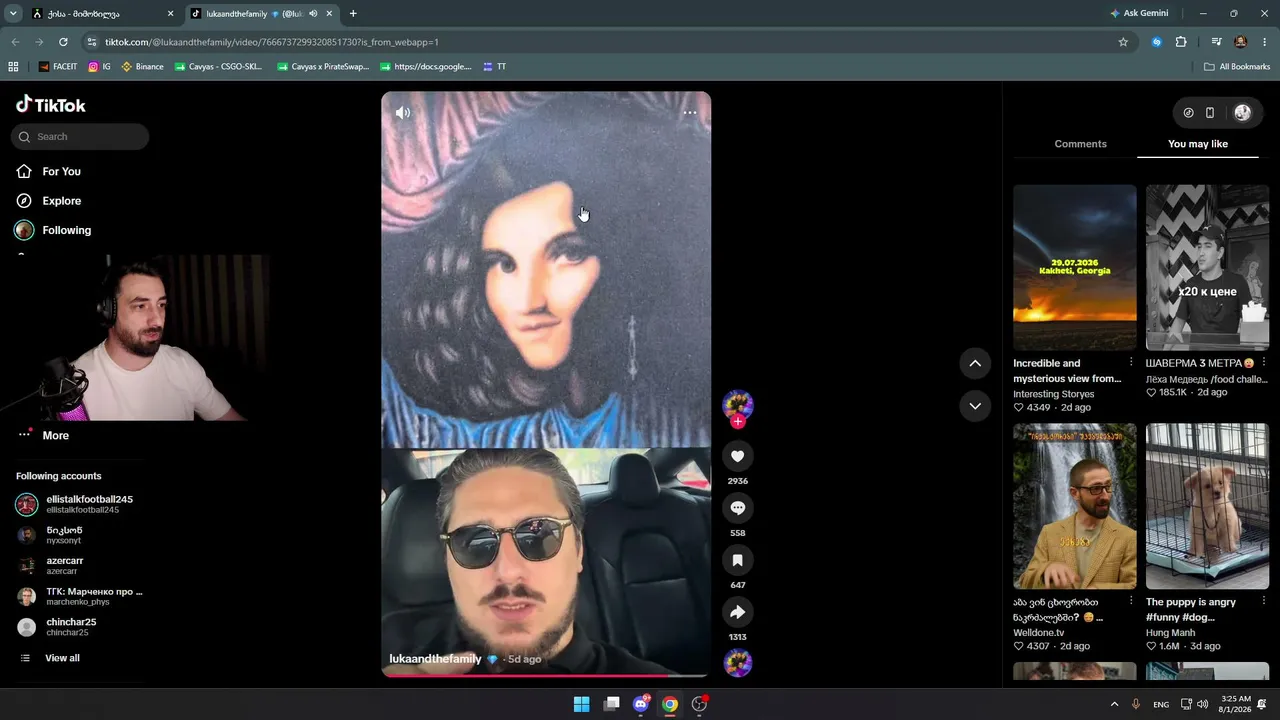
Task: Open options for Welldone.tv video
Action: pos(1131,601)
